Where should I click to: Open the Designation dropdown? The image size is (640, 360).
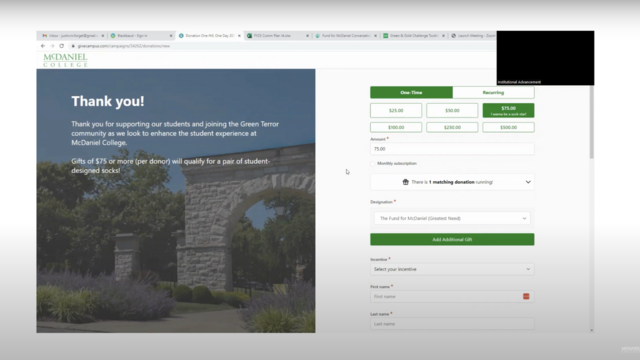click(452, 218)
